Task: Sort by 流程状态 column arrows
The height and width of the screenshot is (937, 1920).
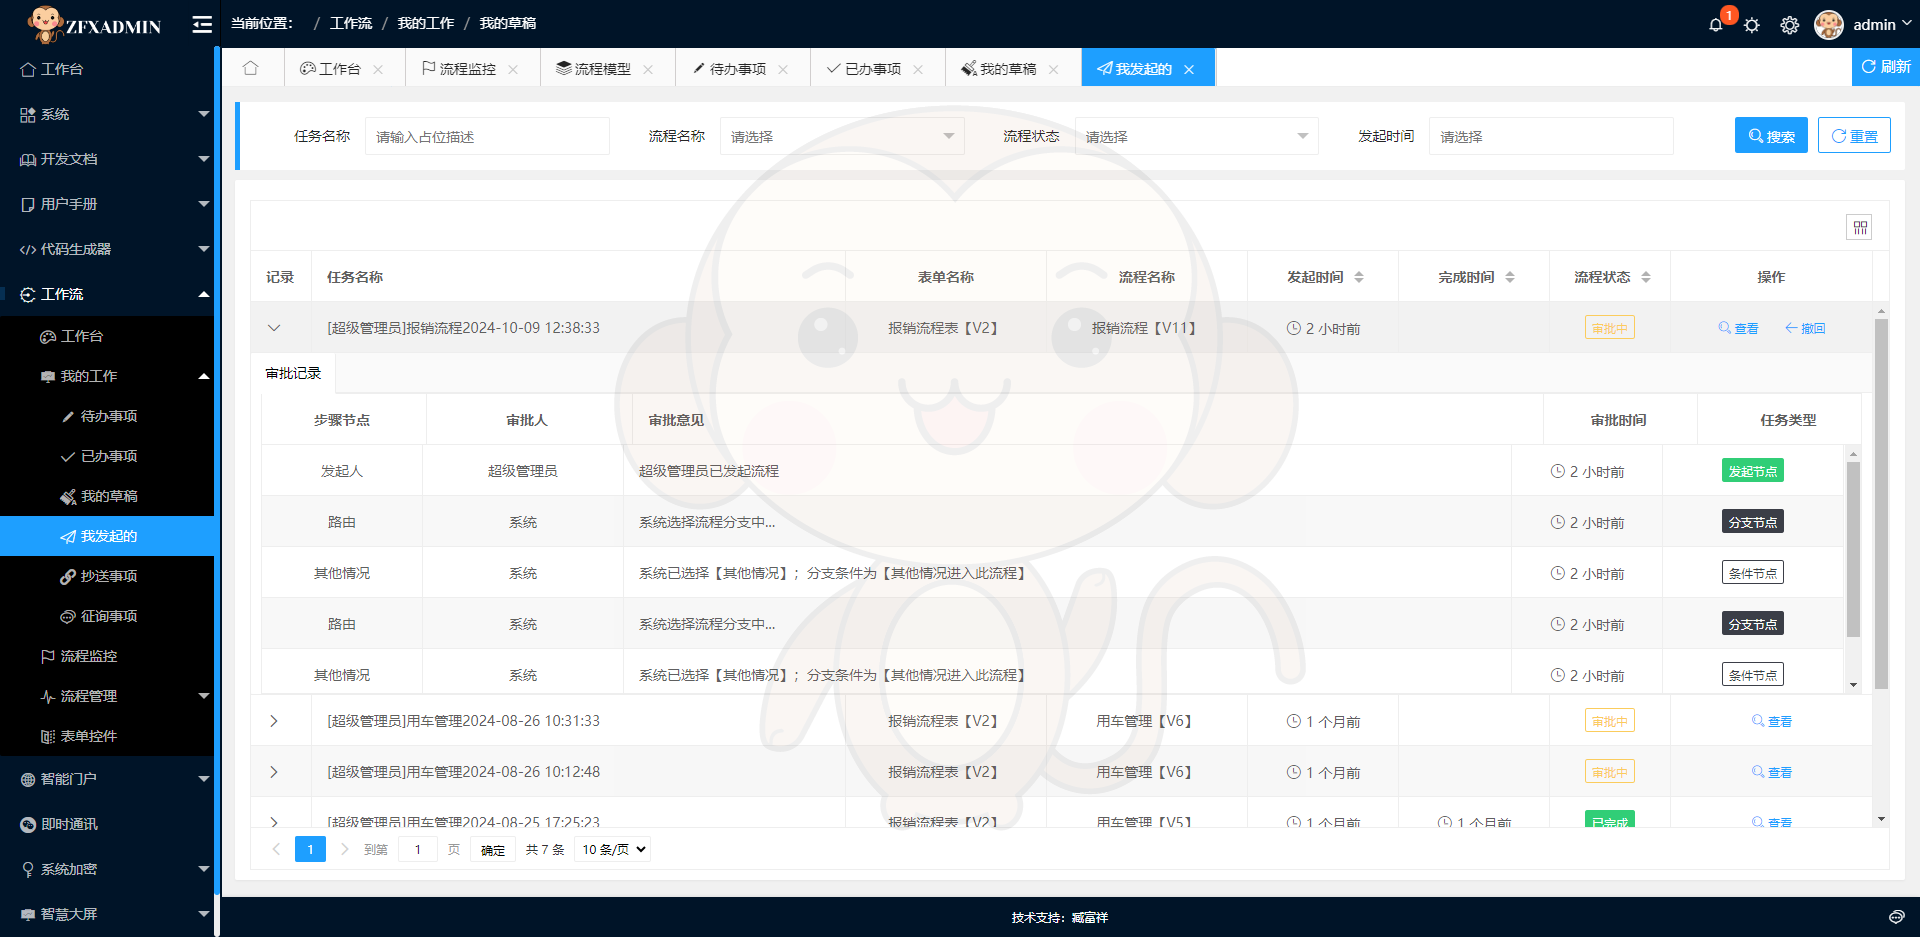Action: (1646, 277)
